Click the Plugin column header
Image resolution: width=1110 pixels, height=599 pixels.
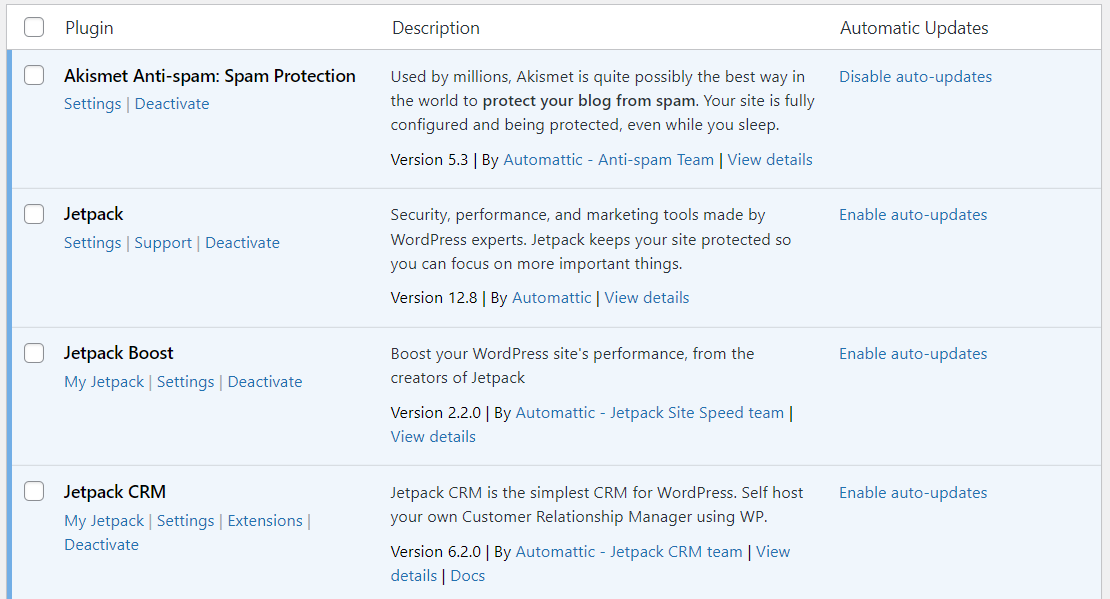89,27
